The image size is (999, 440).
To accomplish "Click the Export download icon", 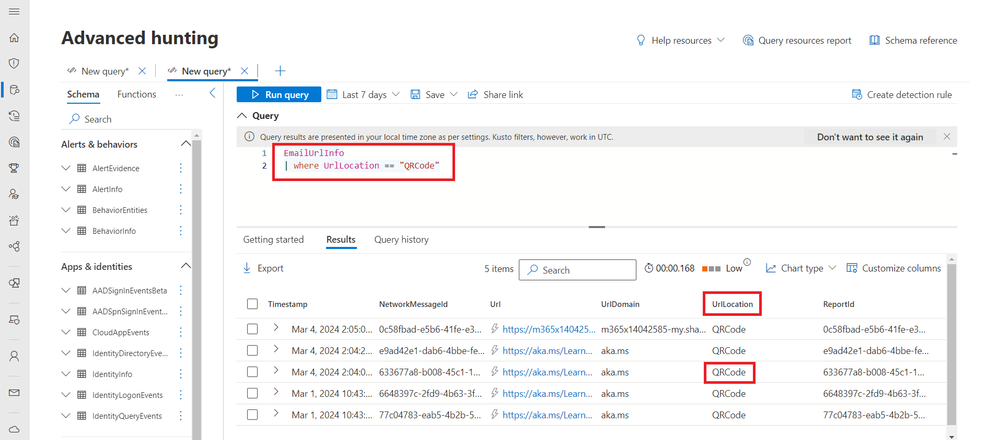I will 247,269.
